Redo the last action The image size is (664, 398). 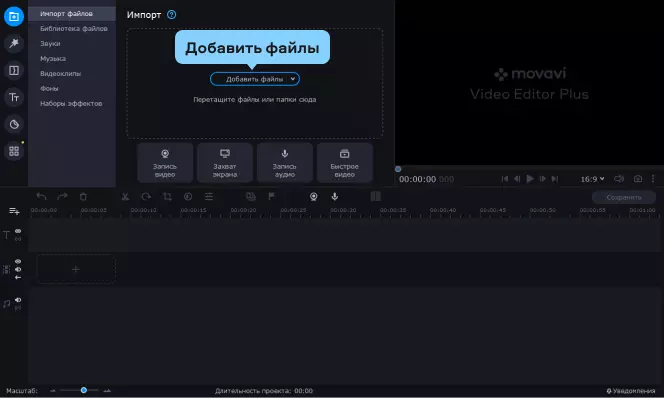pos(62,197)
